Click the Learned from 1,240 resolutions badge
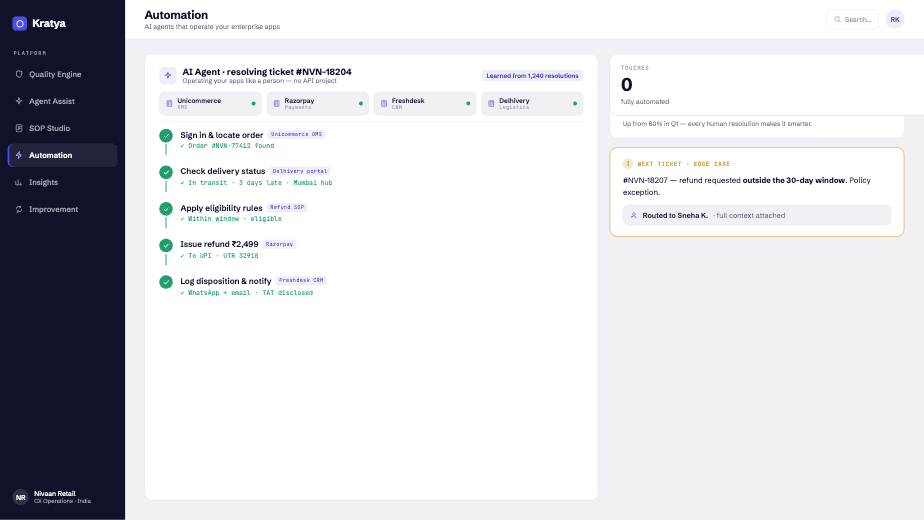924x520 pixels. [x=532, y=75]
